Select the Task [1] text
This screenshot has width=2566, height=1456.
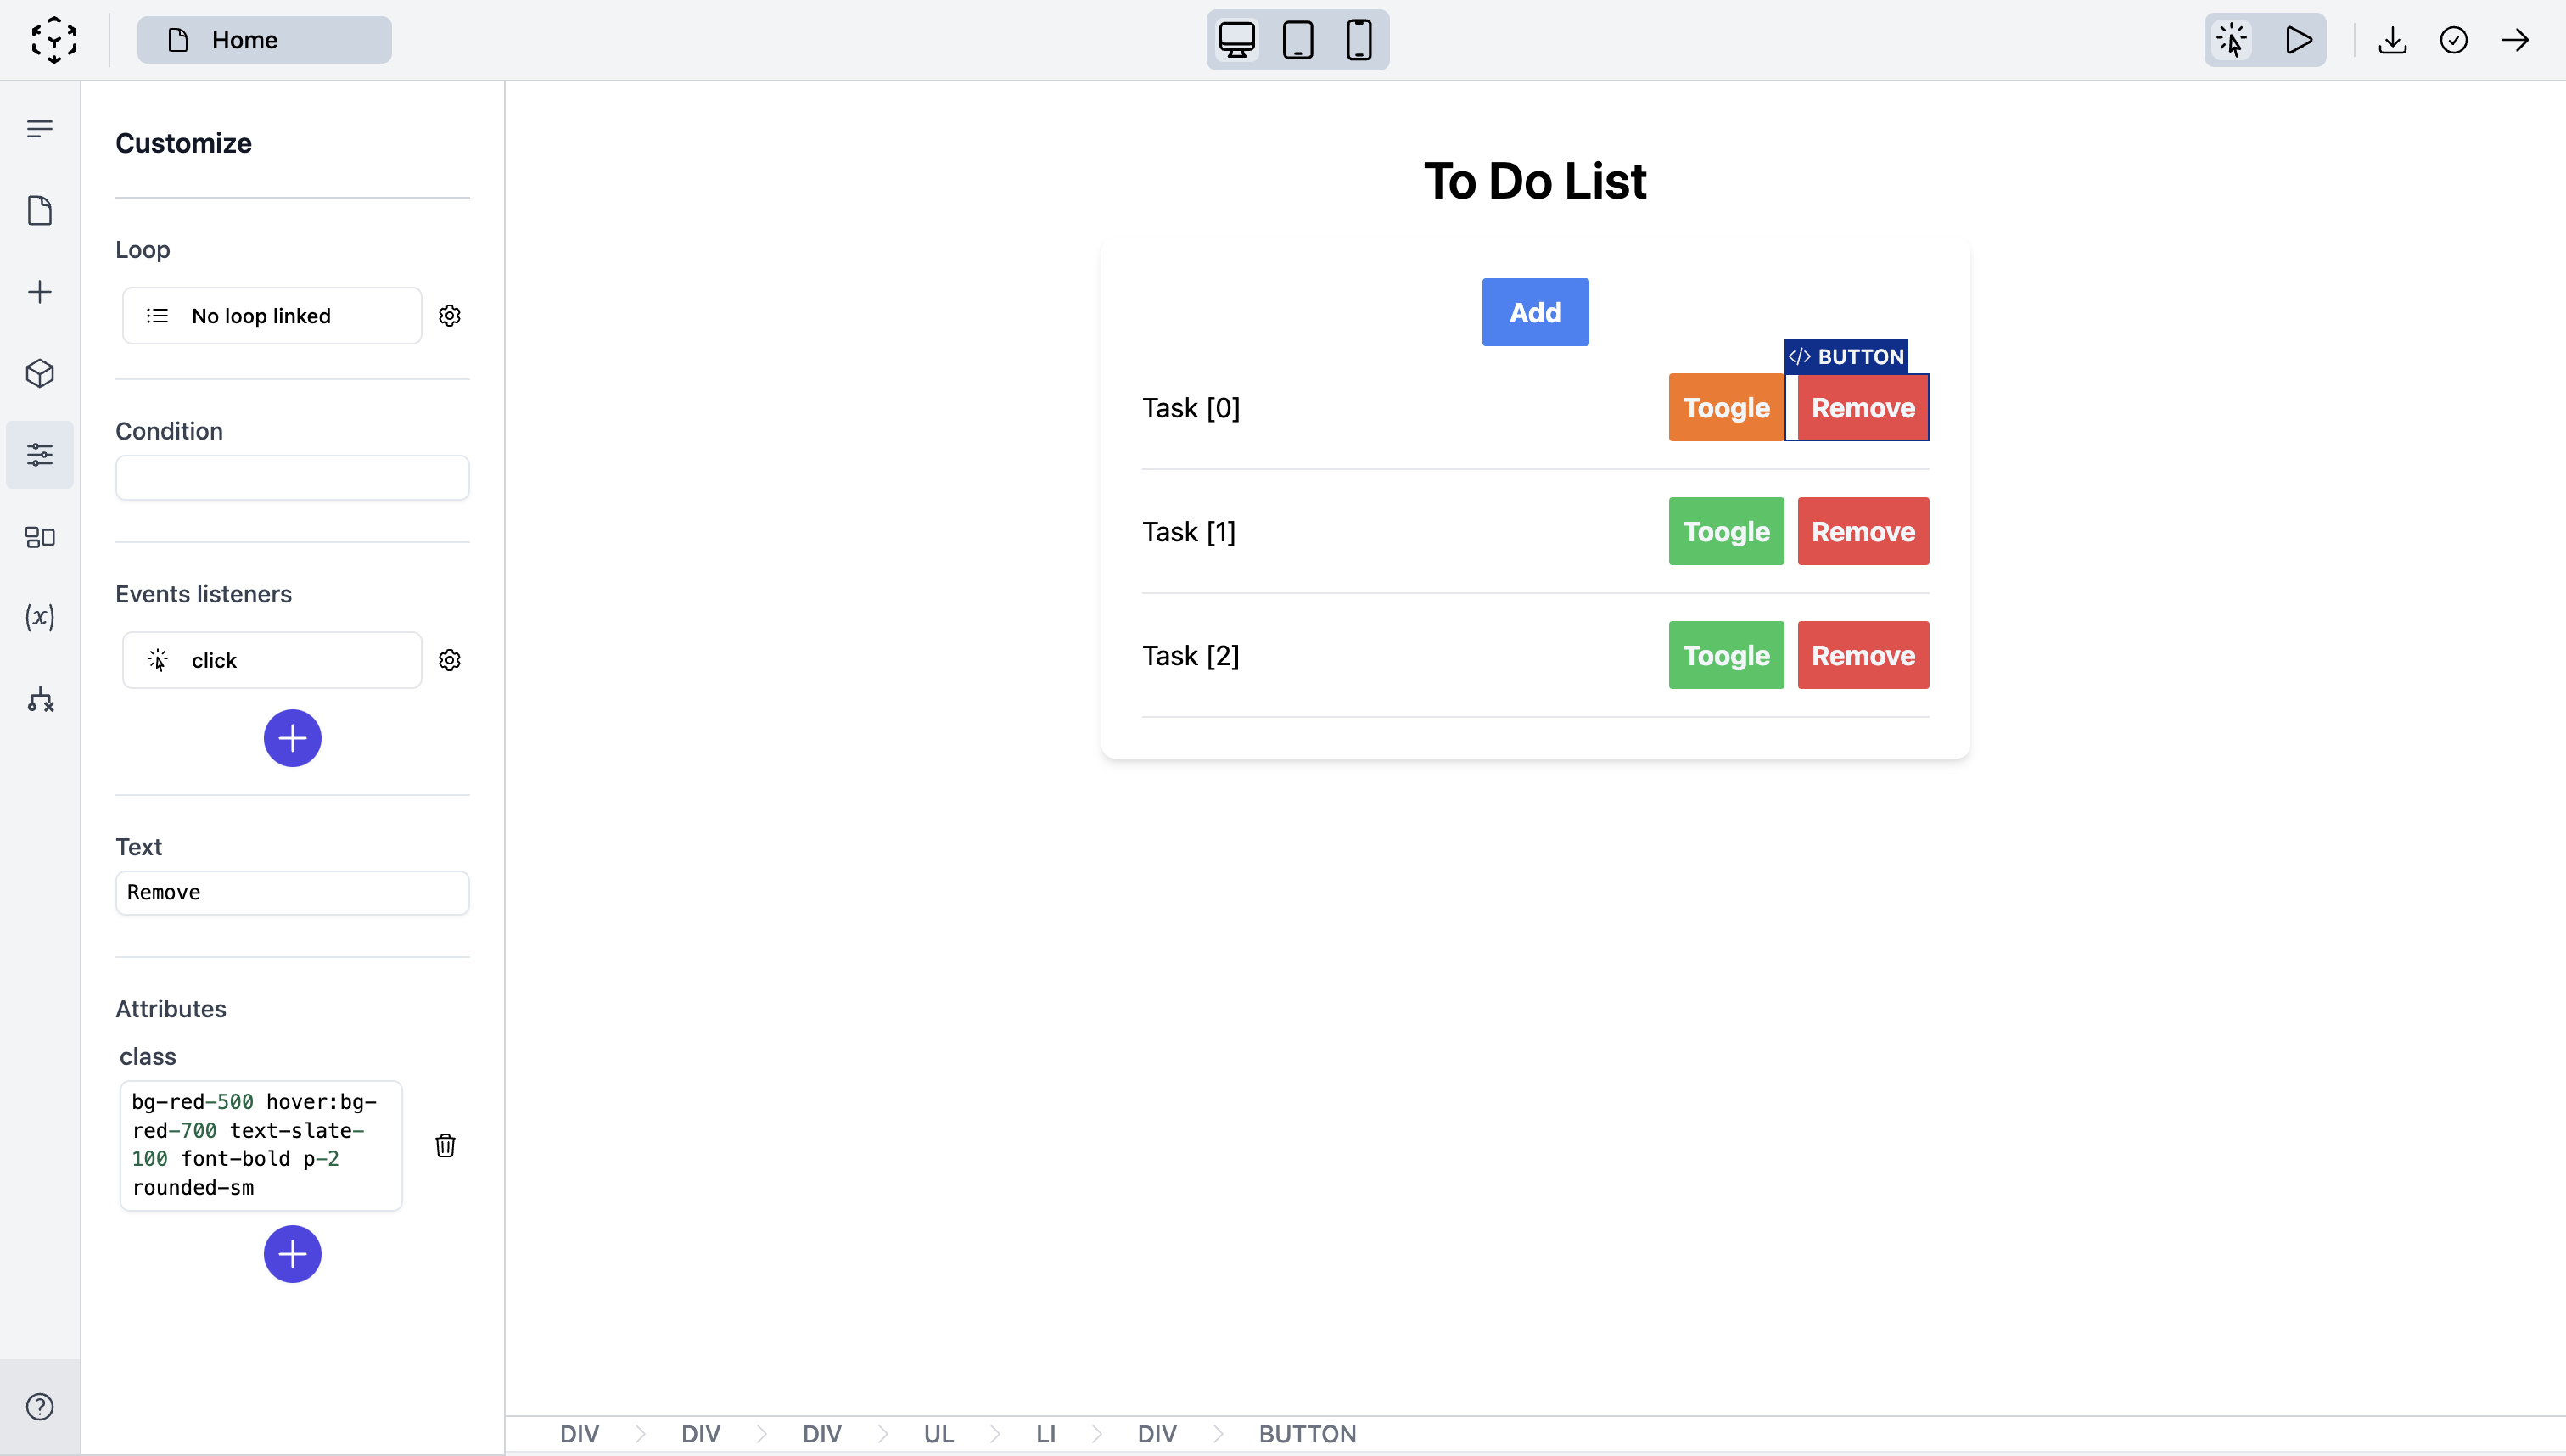click(x=1189, y=532)
